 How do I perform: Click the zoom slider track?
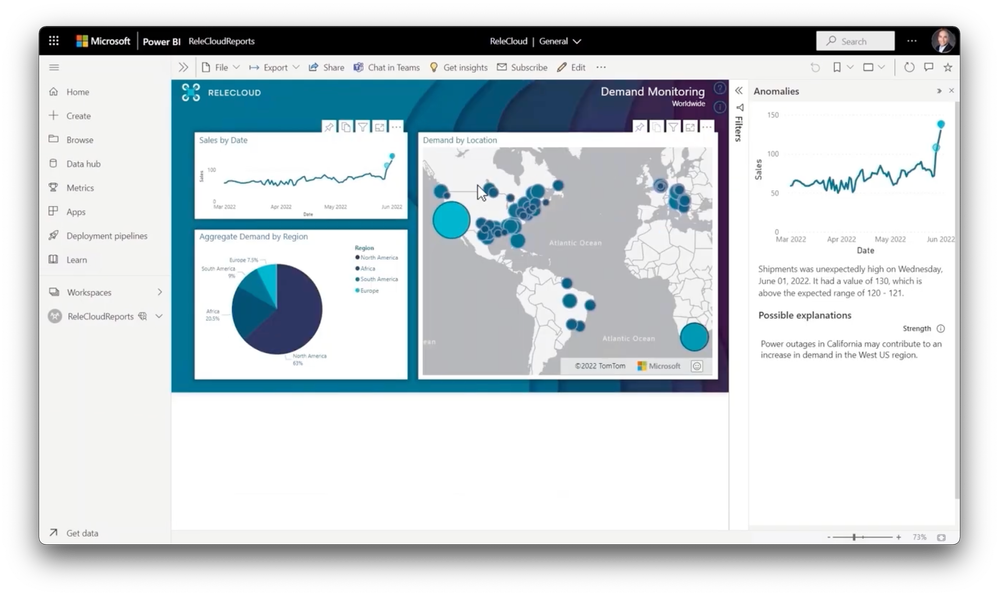click(863, 537)
